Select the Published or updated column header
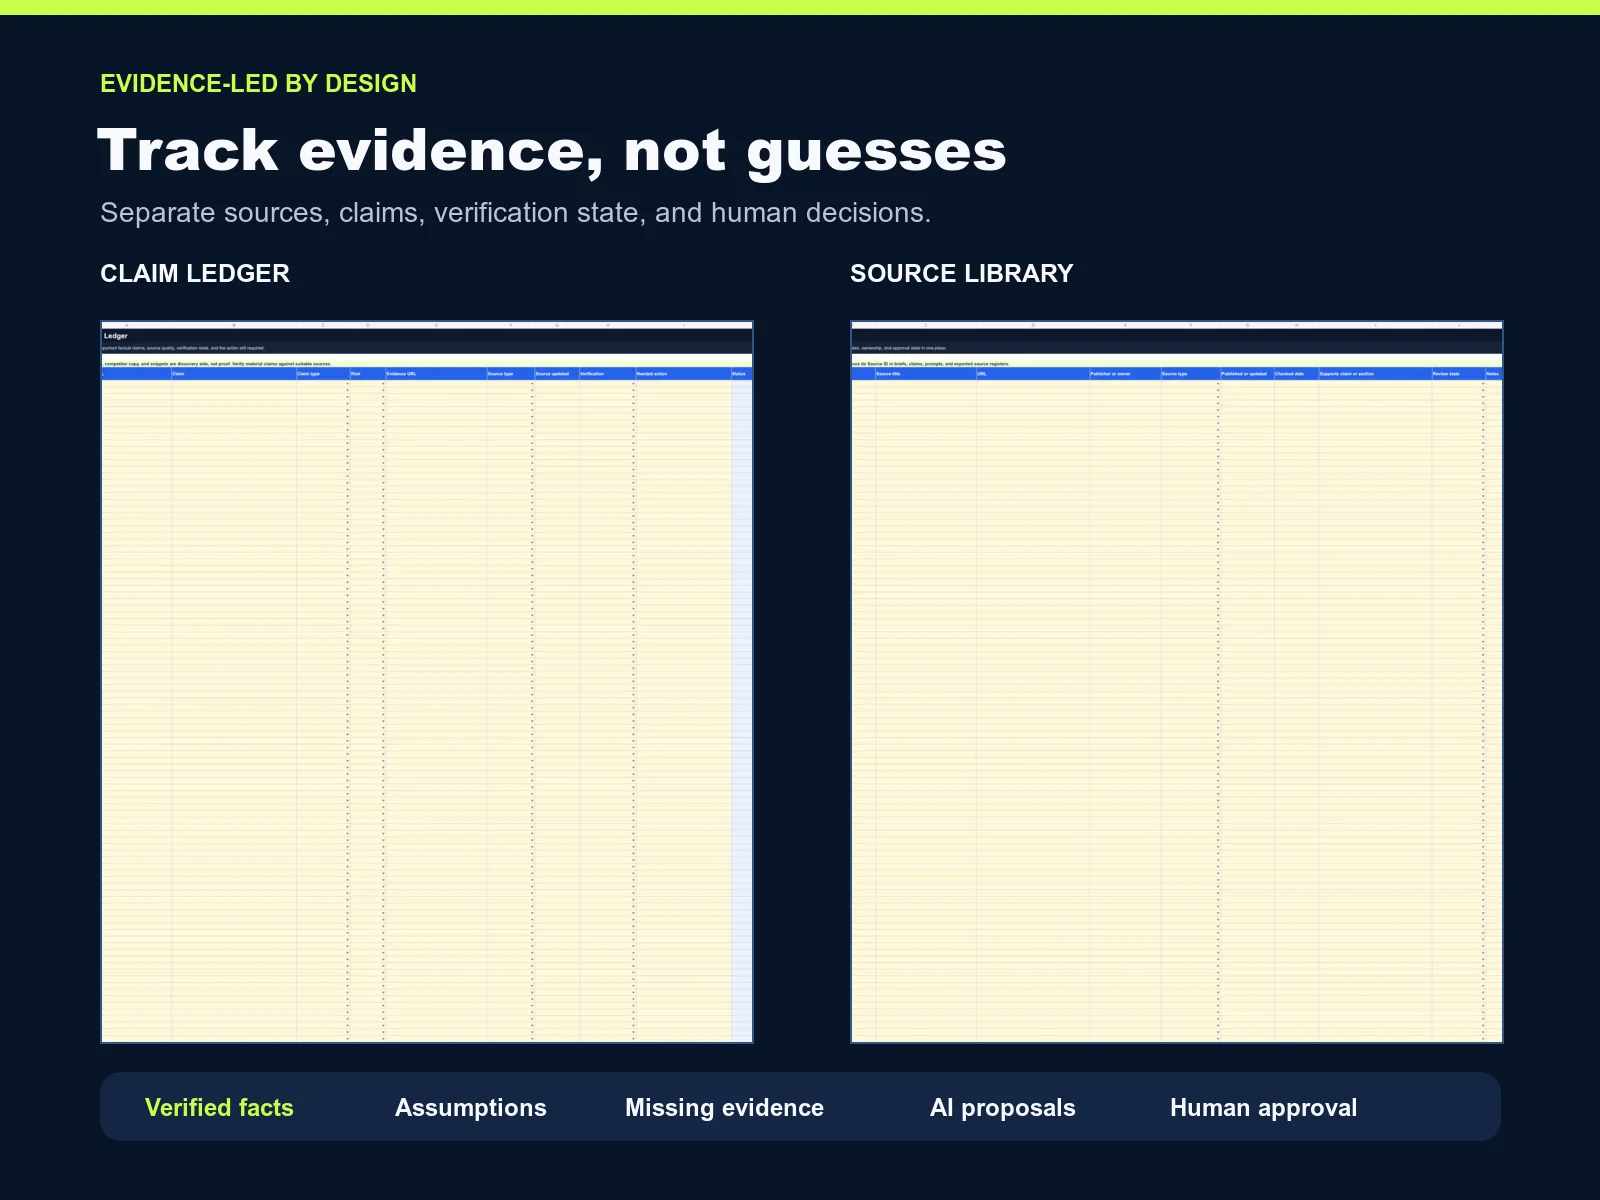This screenshot has height=1200, width=1600. pos(1246,374)
